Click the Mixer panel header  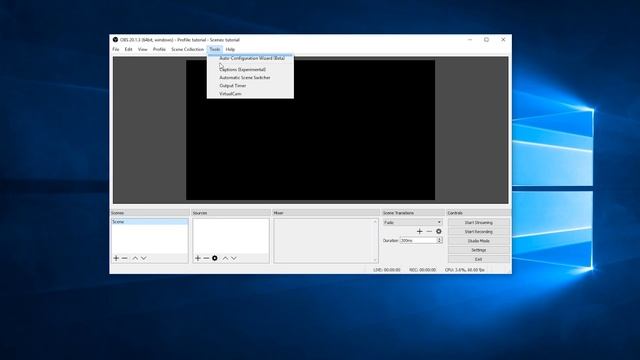[326, 213]
